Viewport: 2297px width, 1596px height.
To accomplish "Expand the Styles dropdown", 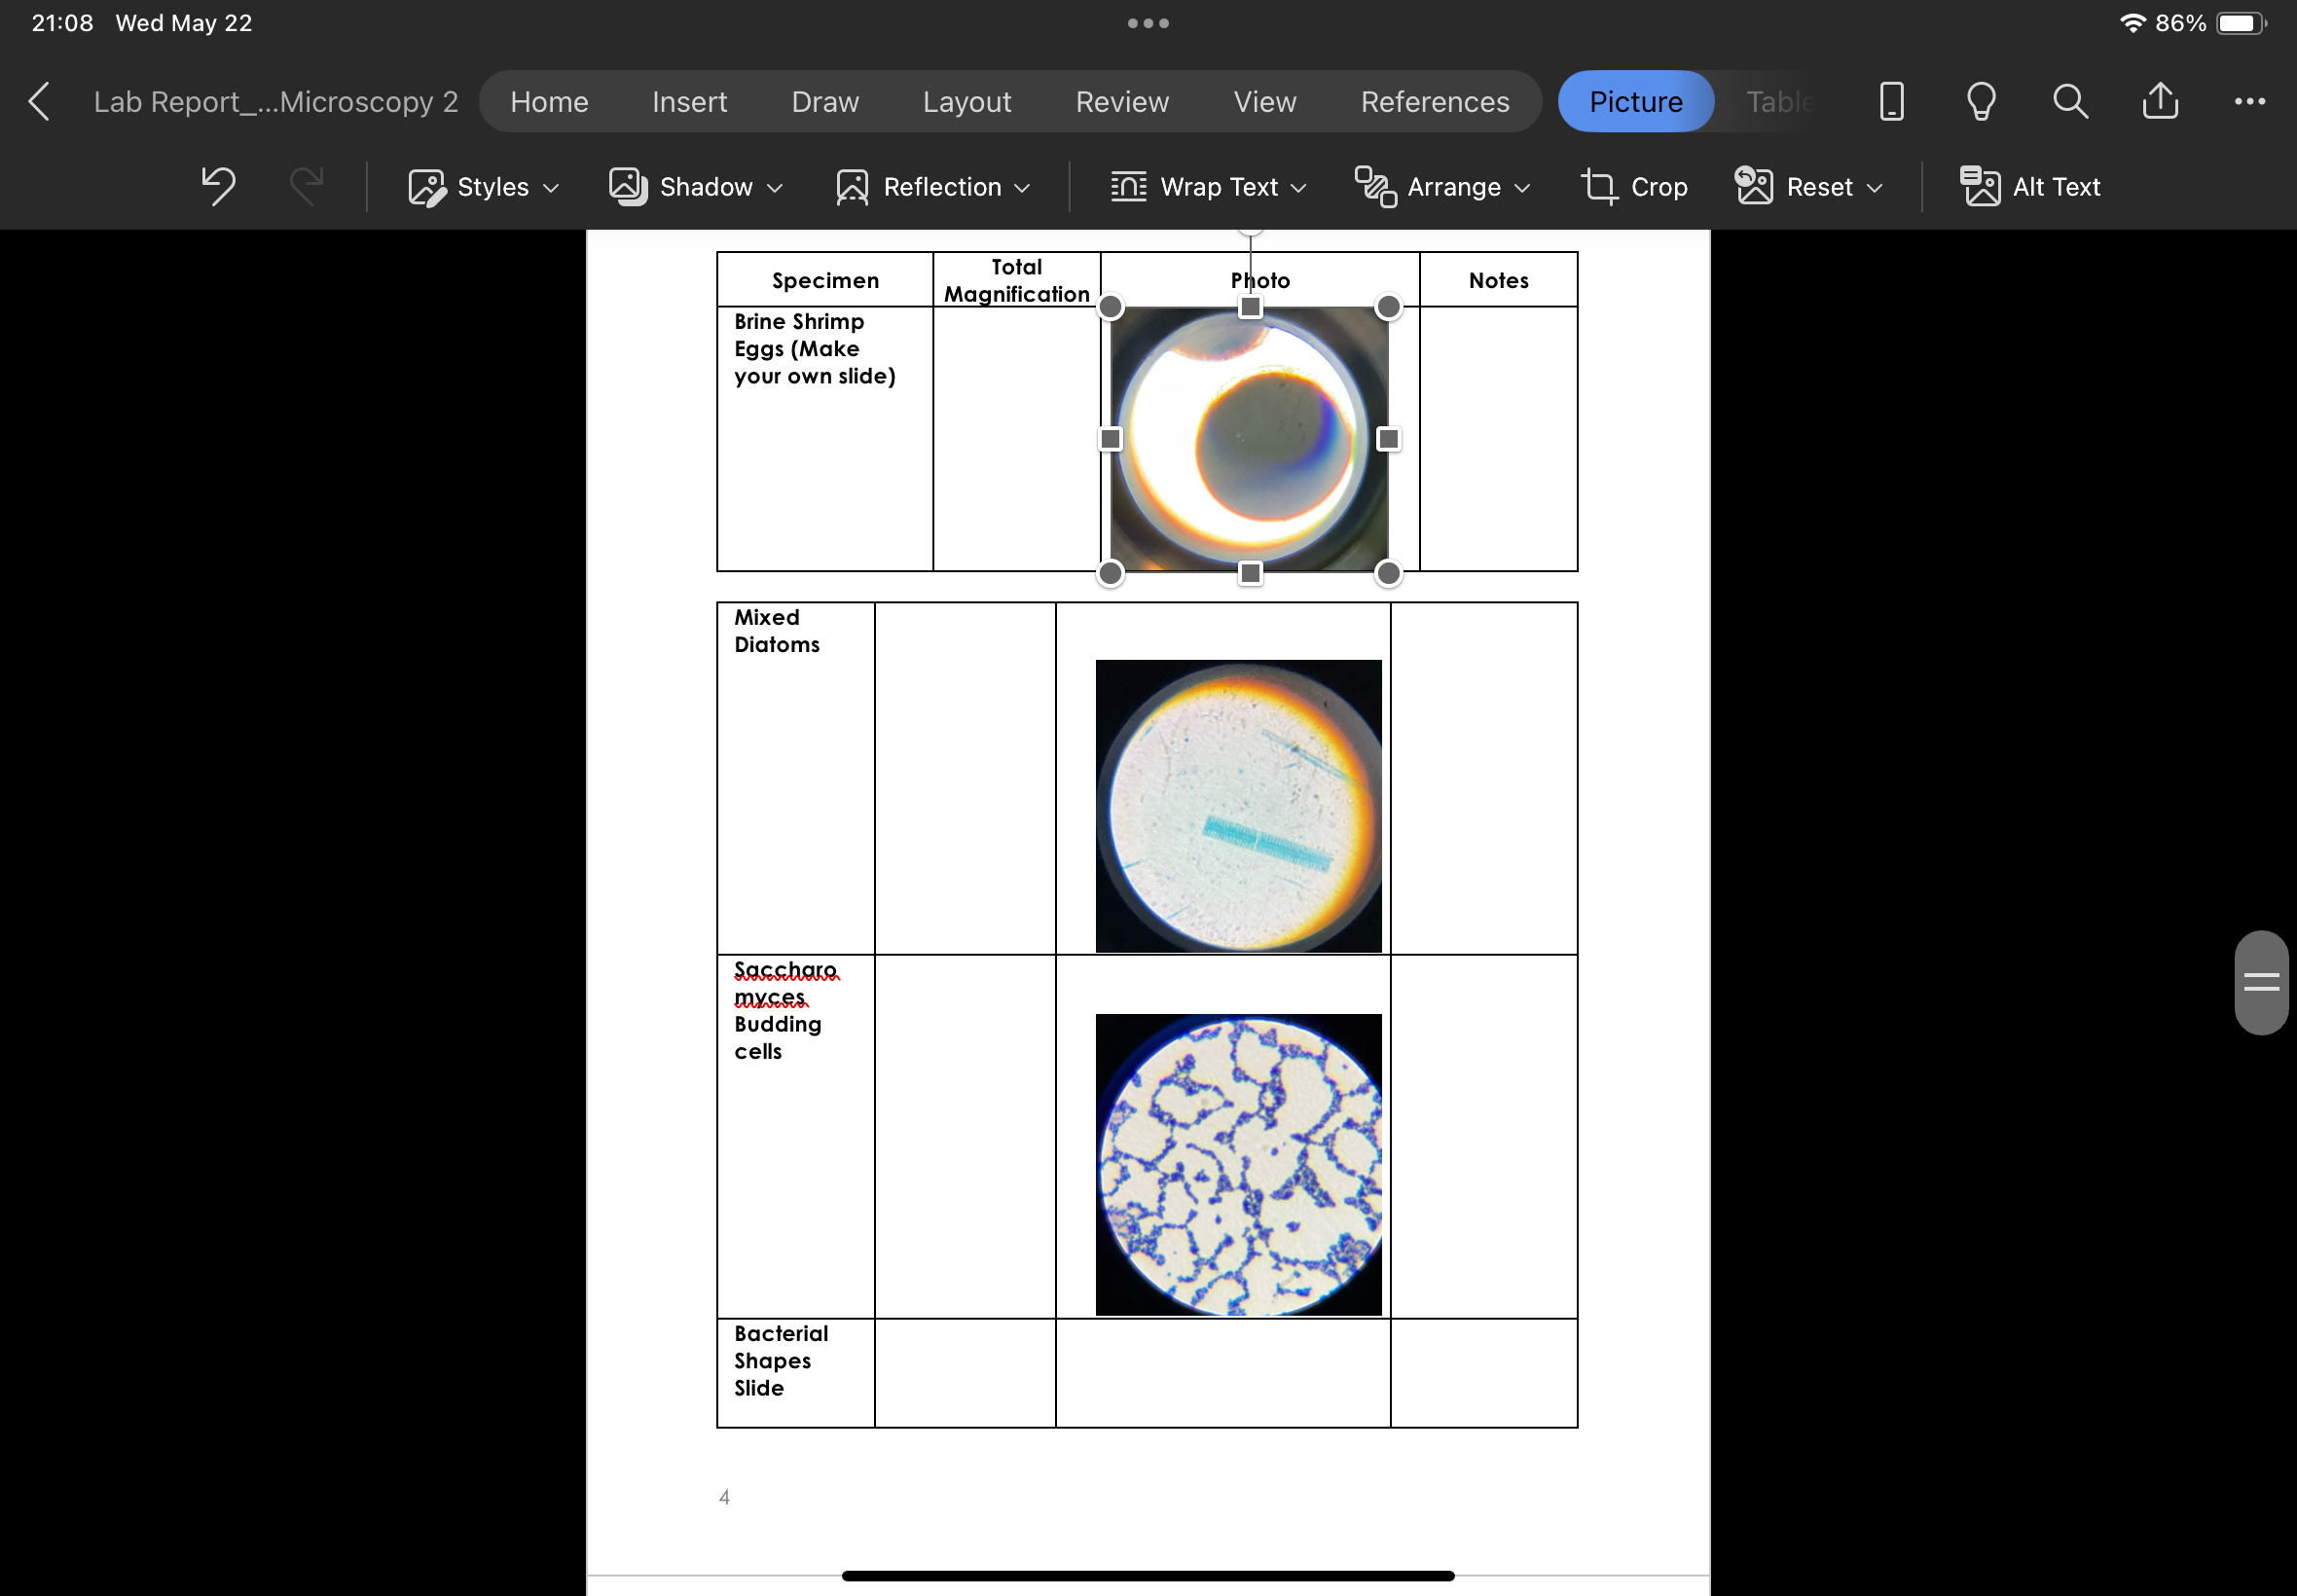I will click(x=483, y=187).
